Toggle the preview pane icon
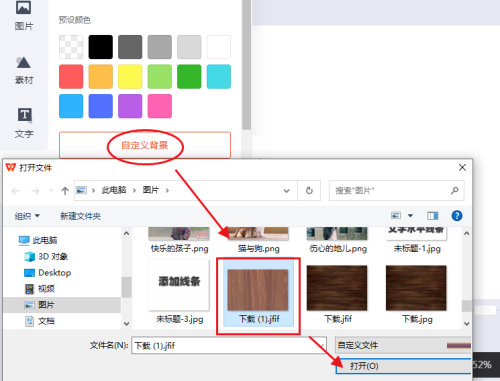The height and width of the screenshot is (381, 500). [x=433, y=216]
